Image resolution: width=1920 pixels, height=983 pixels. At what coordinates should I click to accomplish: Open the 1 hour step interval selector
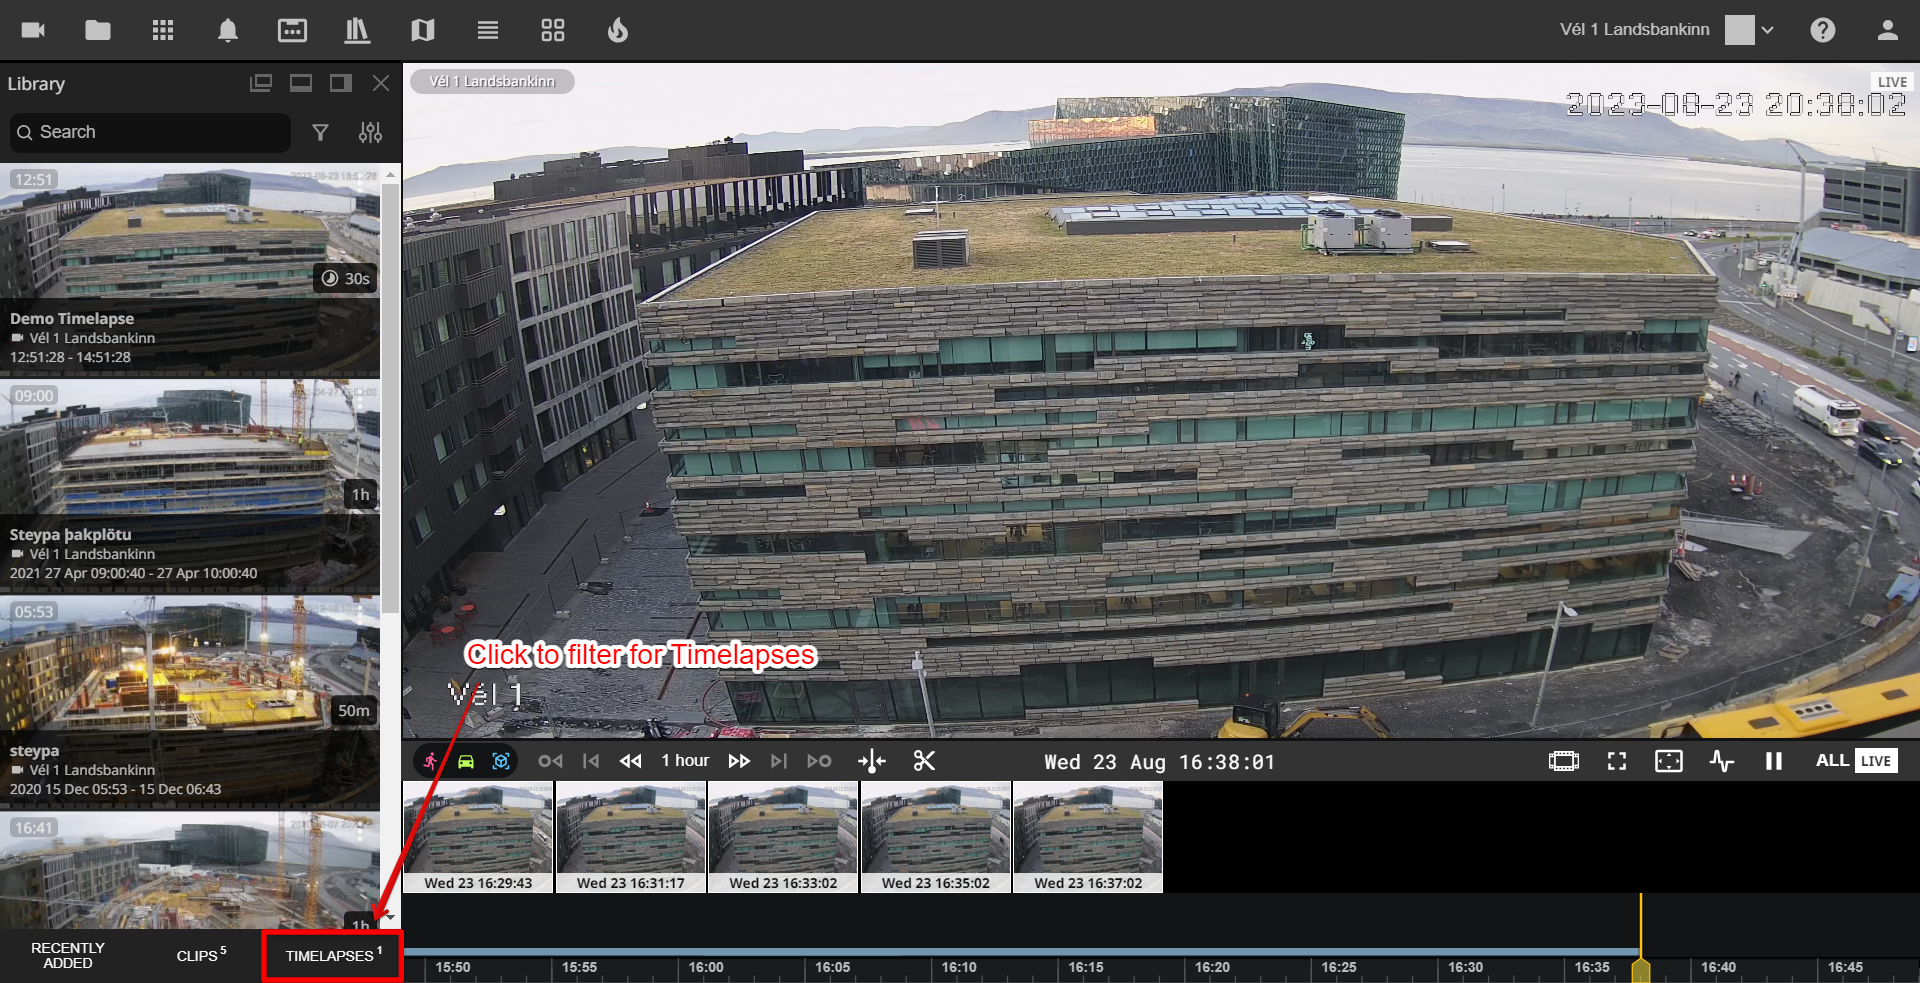click(x=685, y=761)
